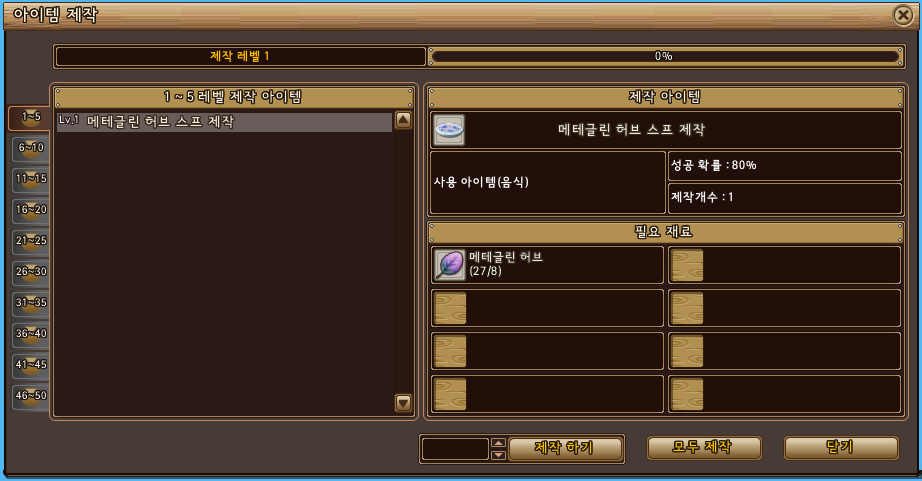Click the recipe list scroll down arrow
The height and width of the screenshot is (481, 922).
pos(403,403)
